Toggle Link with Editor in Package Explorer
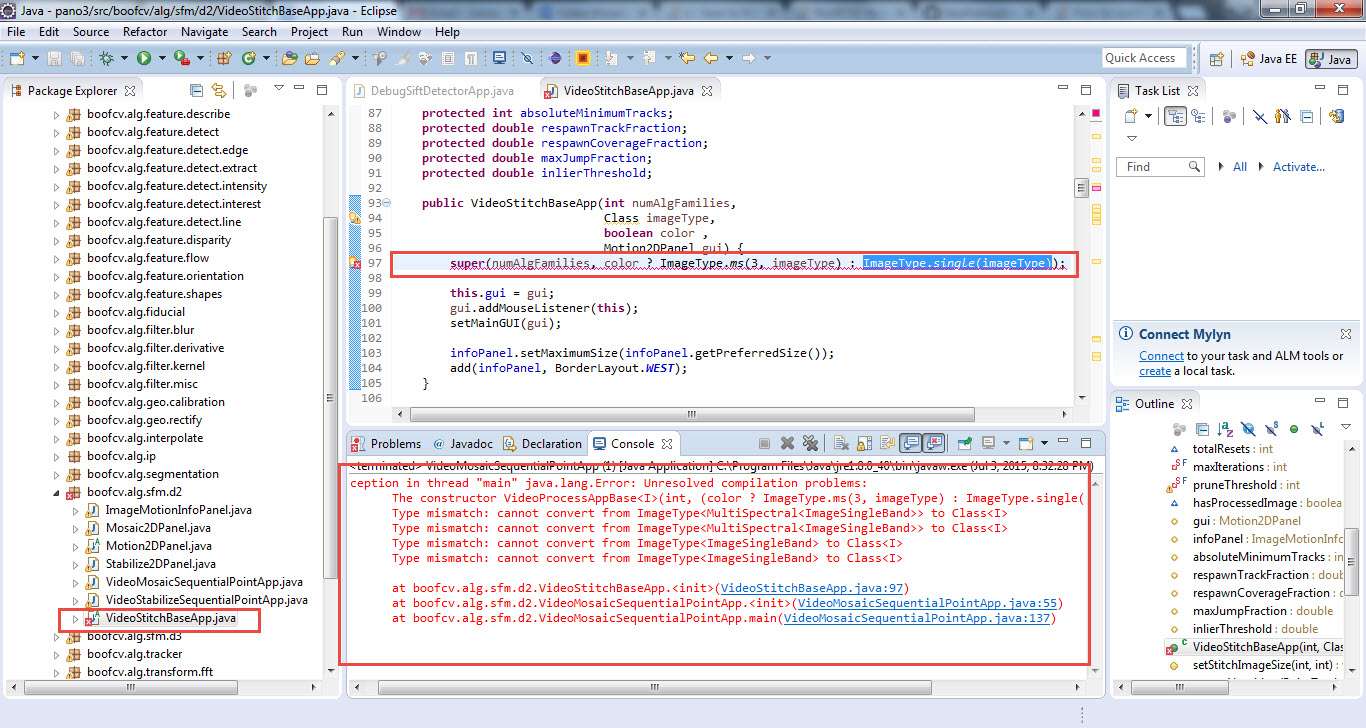Viewport: 1366px width, 728px height. 219,90
